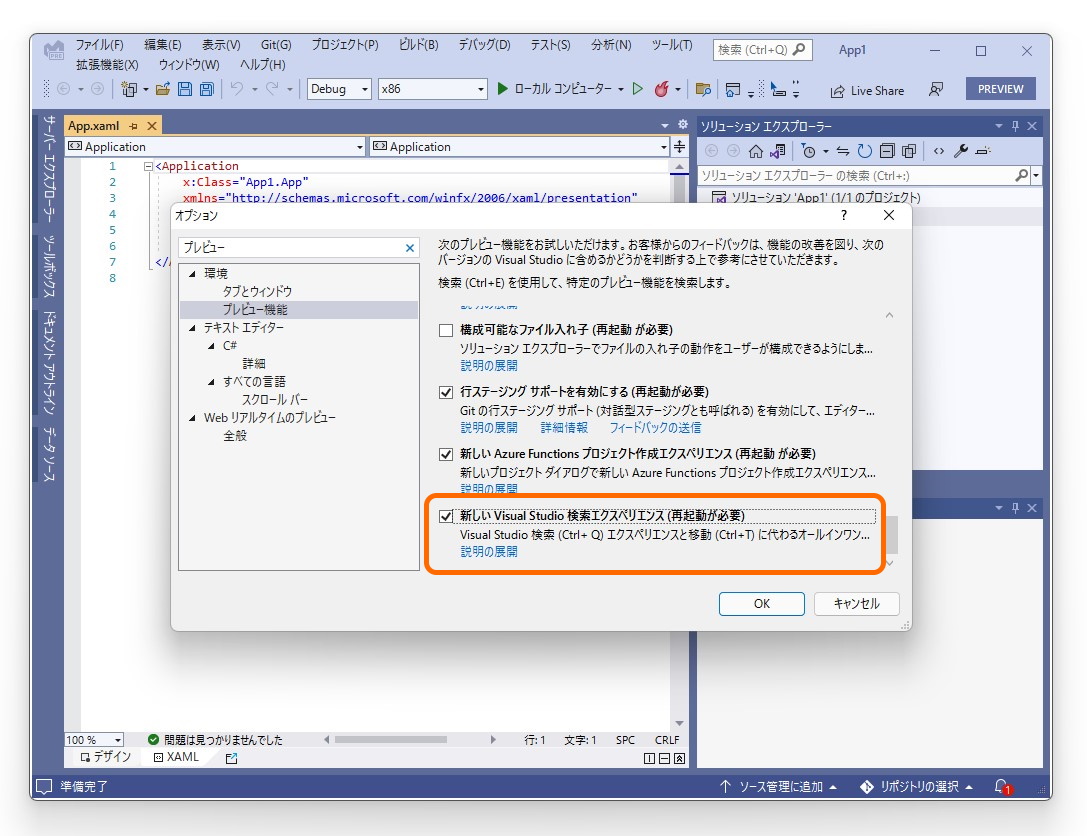
Task: Open the フィードバックの送信 link
Action: click(x=655, y=428)
